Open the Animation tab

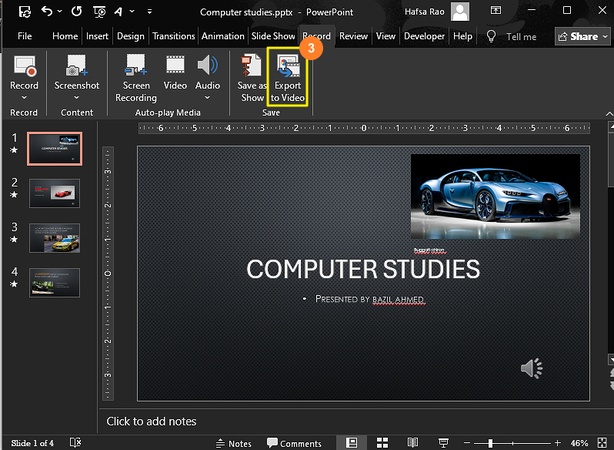pyautogui.click(x=223, y=36)
